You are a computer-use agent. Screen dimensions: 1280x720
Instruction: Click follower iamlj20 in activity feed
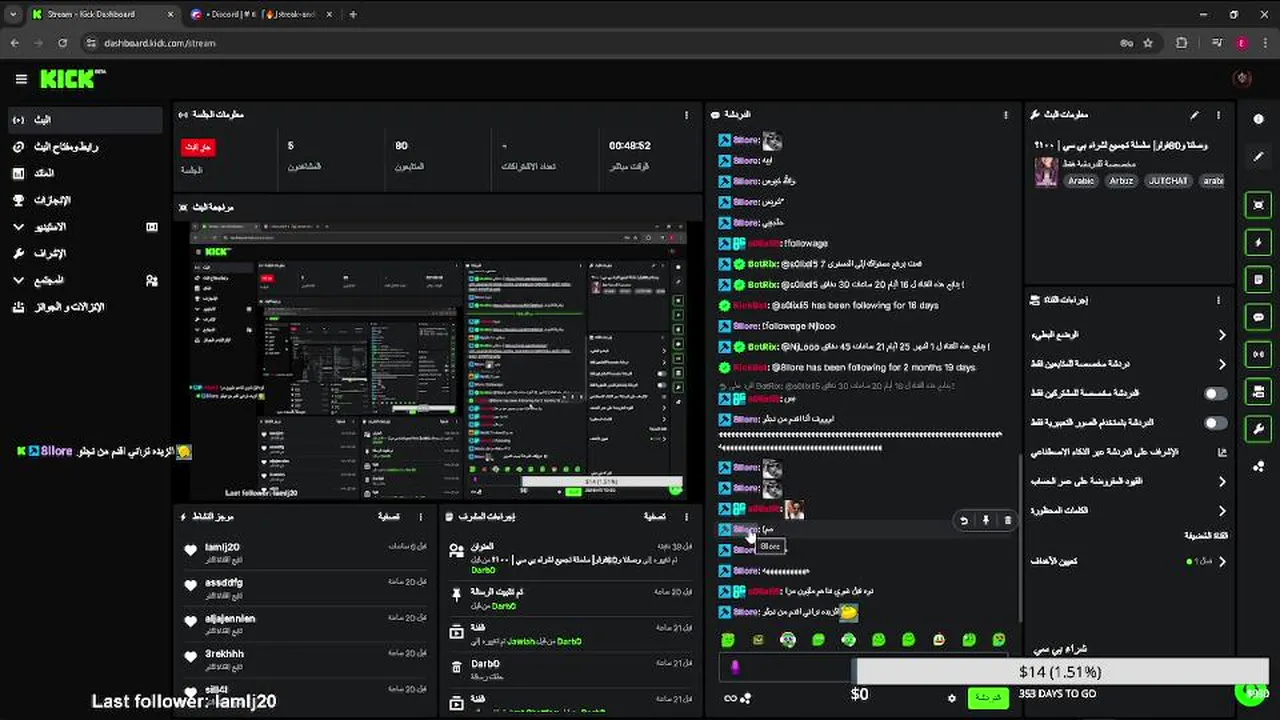(x=222, y=547)
